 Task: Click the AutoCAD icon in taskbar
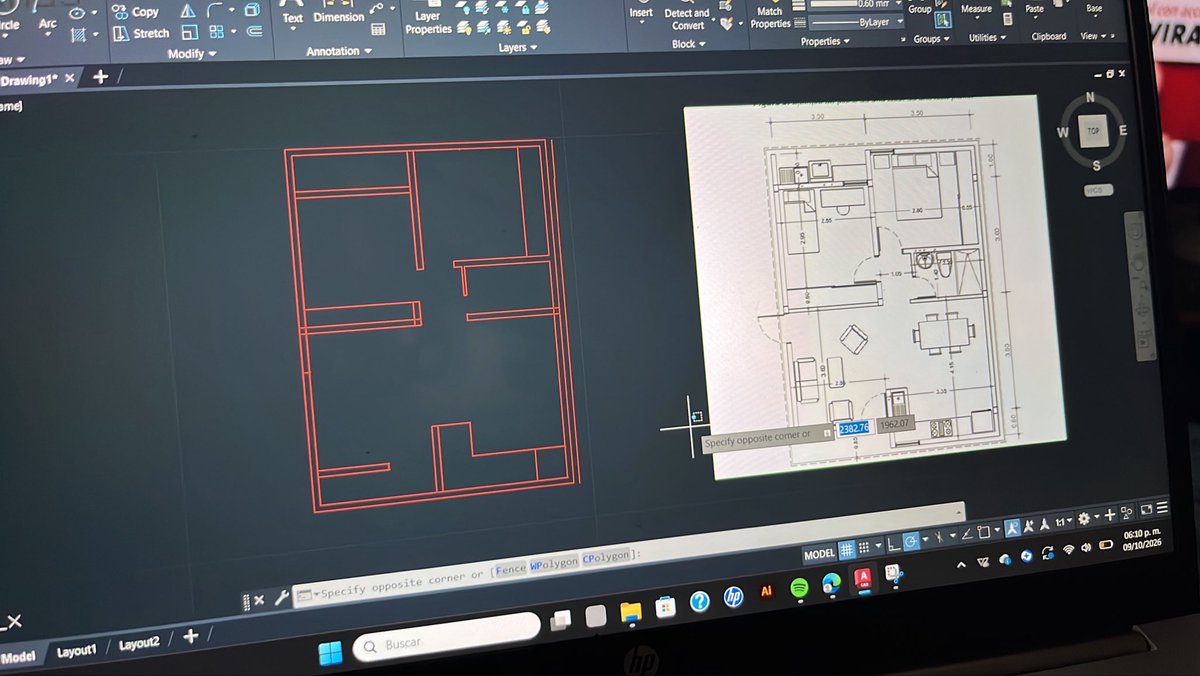(861, 579)
